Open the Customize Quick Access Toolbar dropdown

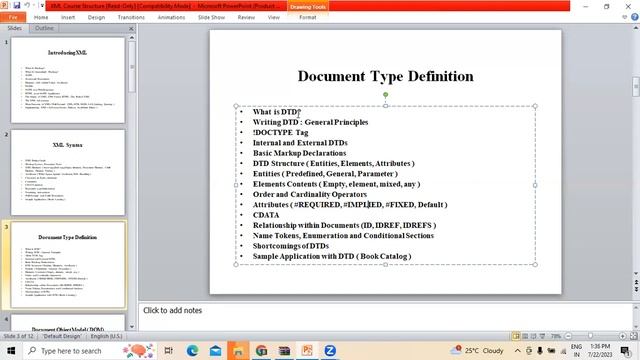(42, 5)
